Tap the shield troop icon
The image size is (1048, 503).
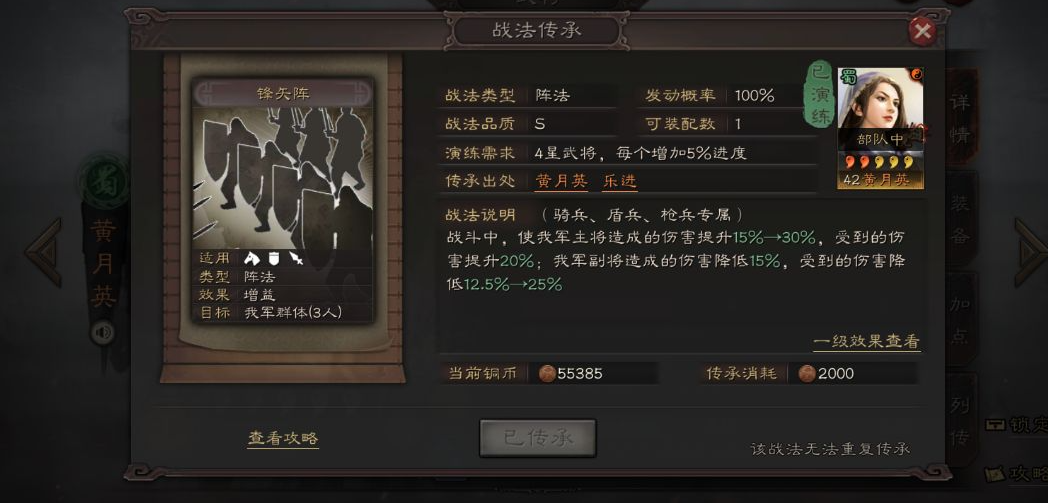273,258
